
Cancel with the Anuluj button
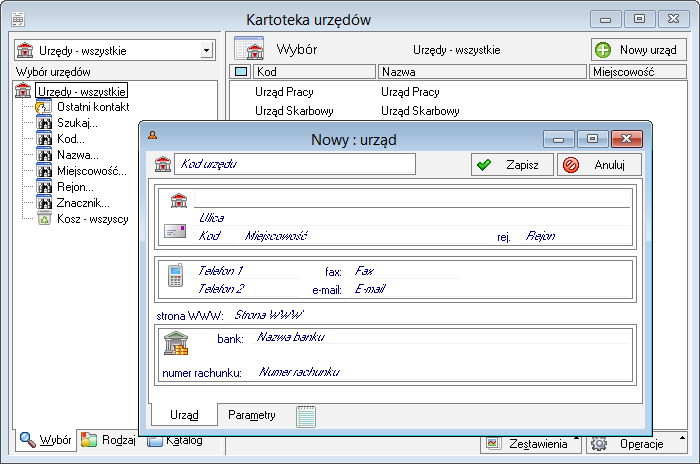click(x=599, y=165)
